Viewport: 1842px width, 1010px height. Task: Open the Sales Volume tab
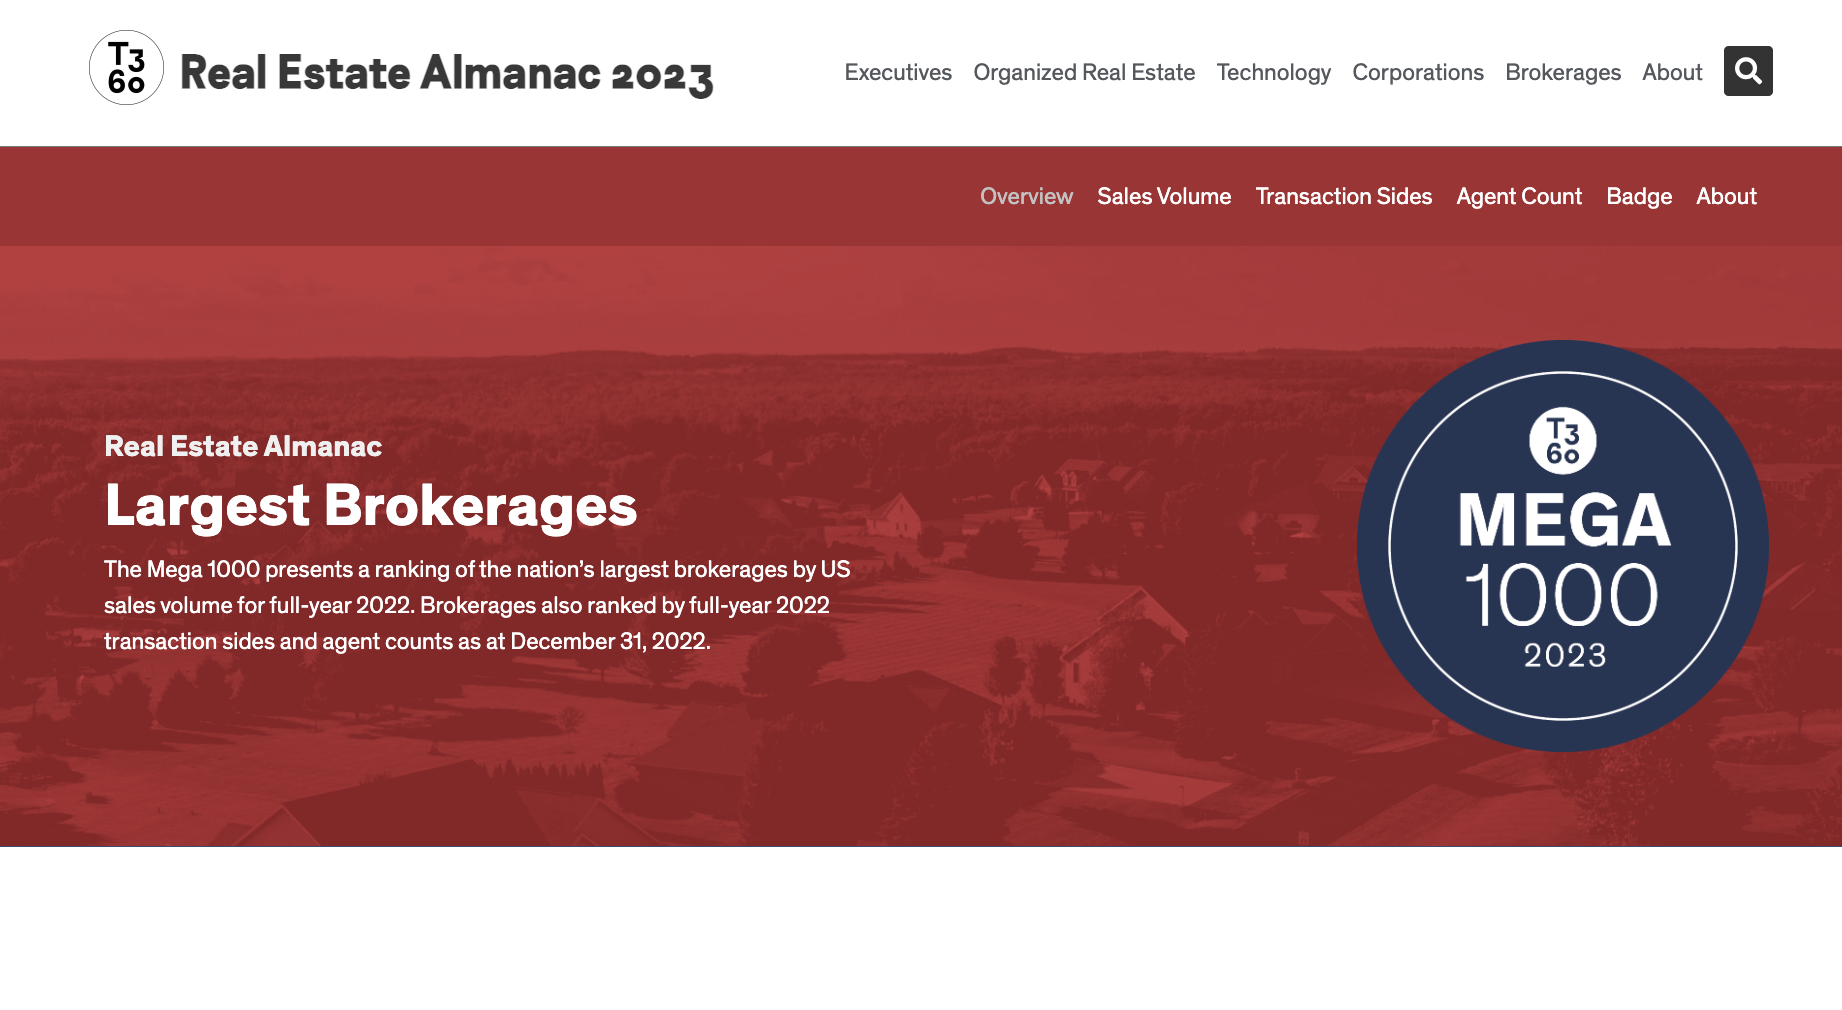(x=1164, y=196)
